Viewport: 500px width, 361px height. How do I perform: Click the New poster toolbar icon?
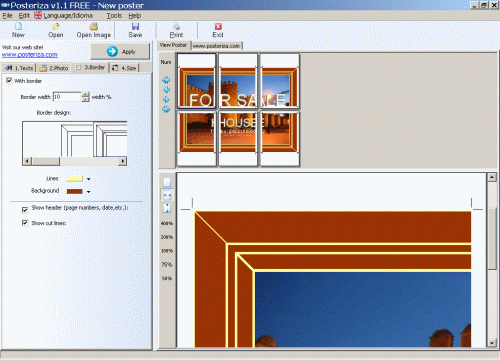[x=18, y=26]
